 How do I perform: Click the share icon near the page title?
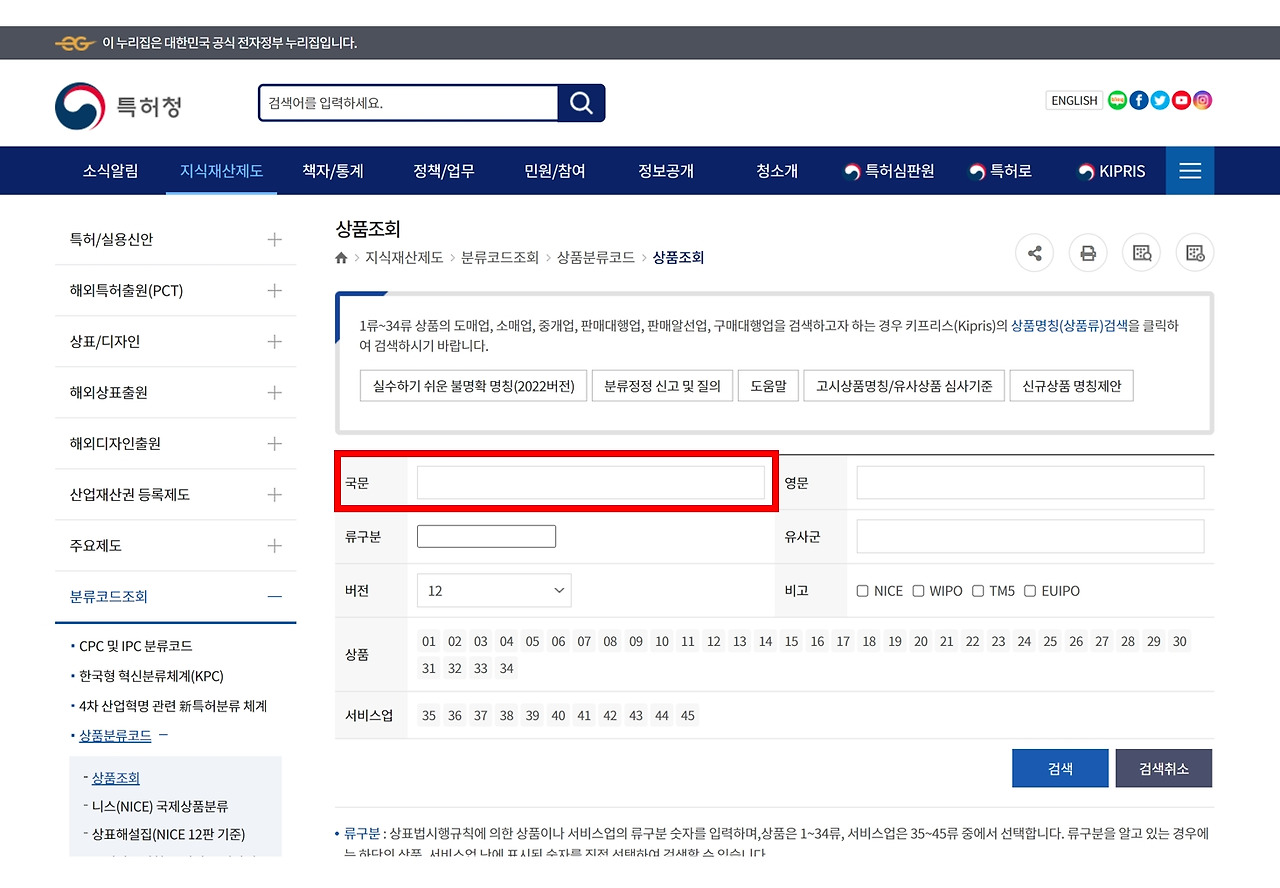tap(1034, 253)
